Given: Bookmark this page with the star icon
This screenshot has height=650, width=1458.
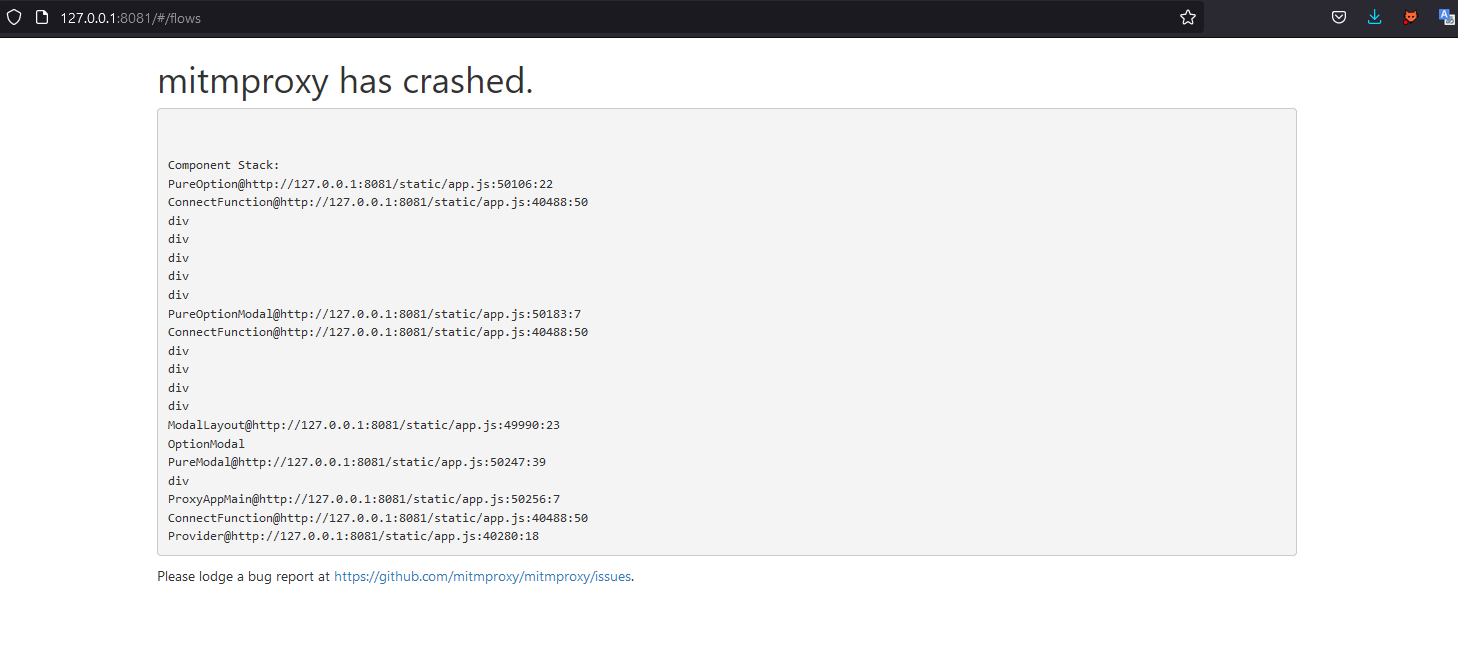Looking at the screenshot, I should pyautogui.click(x=1187, y=17).
